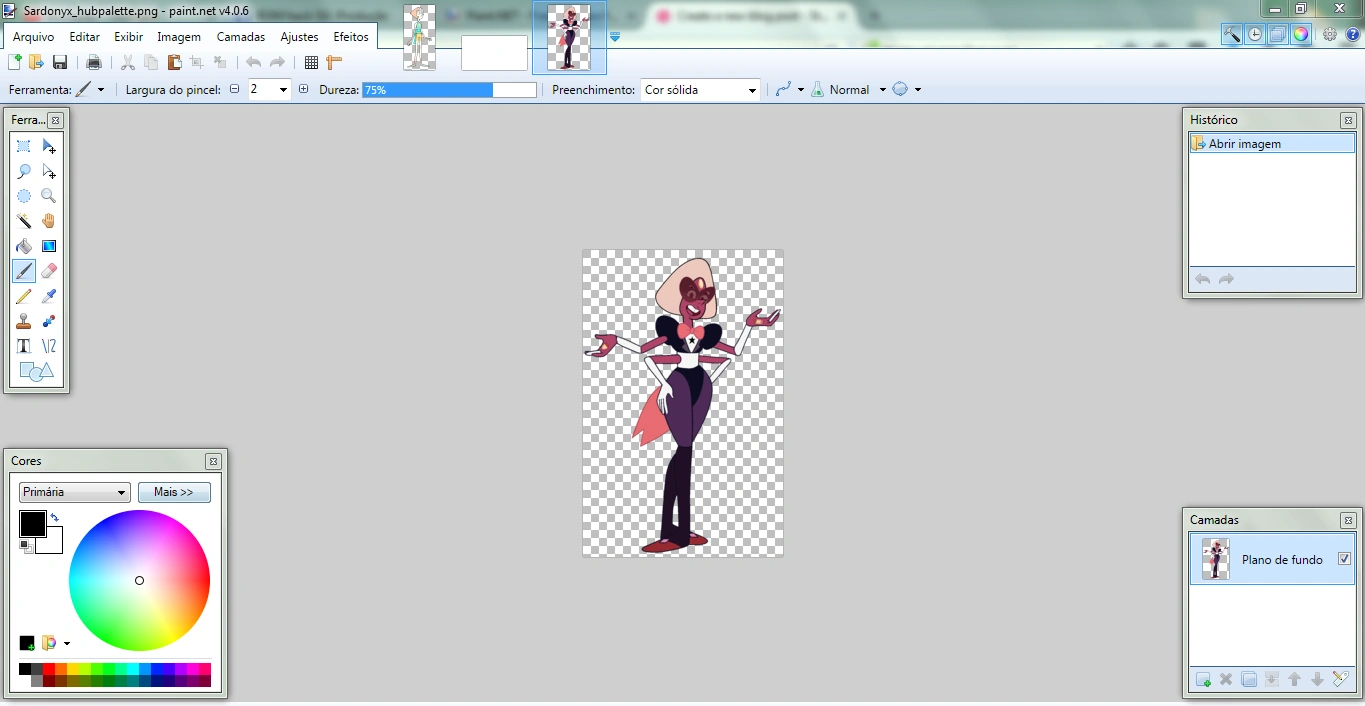Toggle the Colors window wheel button
Screen dimensions: 1365x706
pos(1301,34)
